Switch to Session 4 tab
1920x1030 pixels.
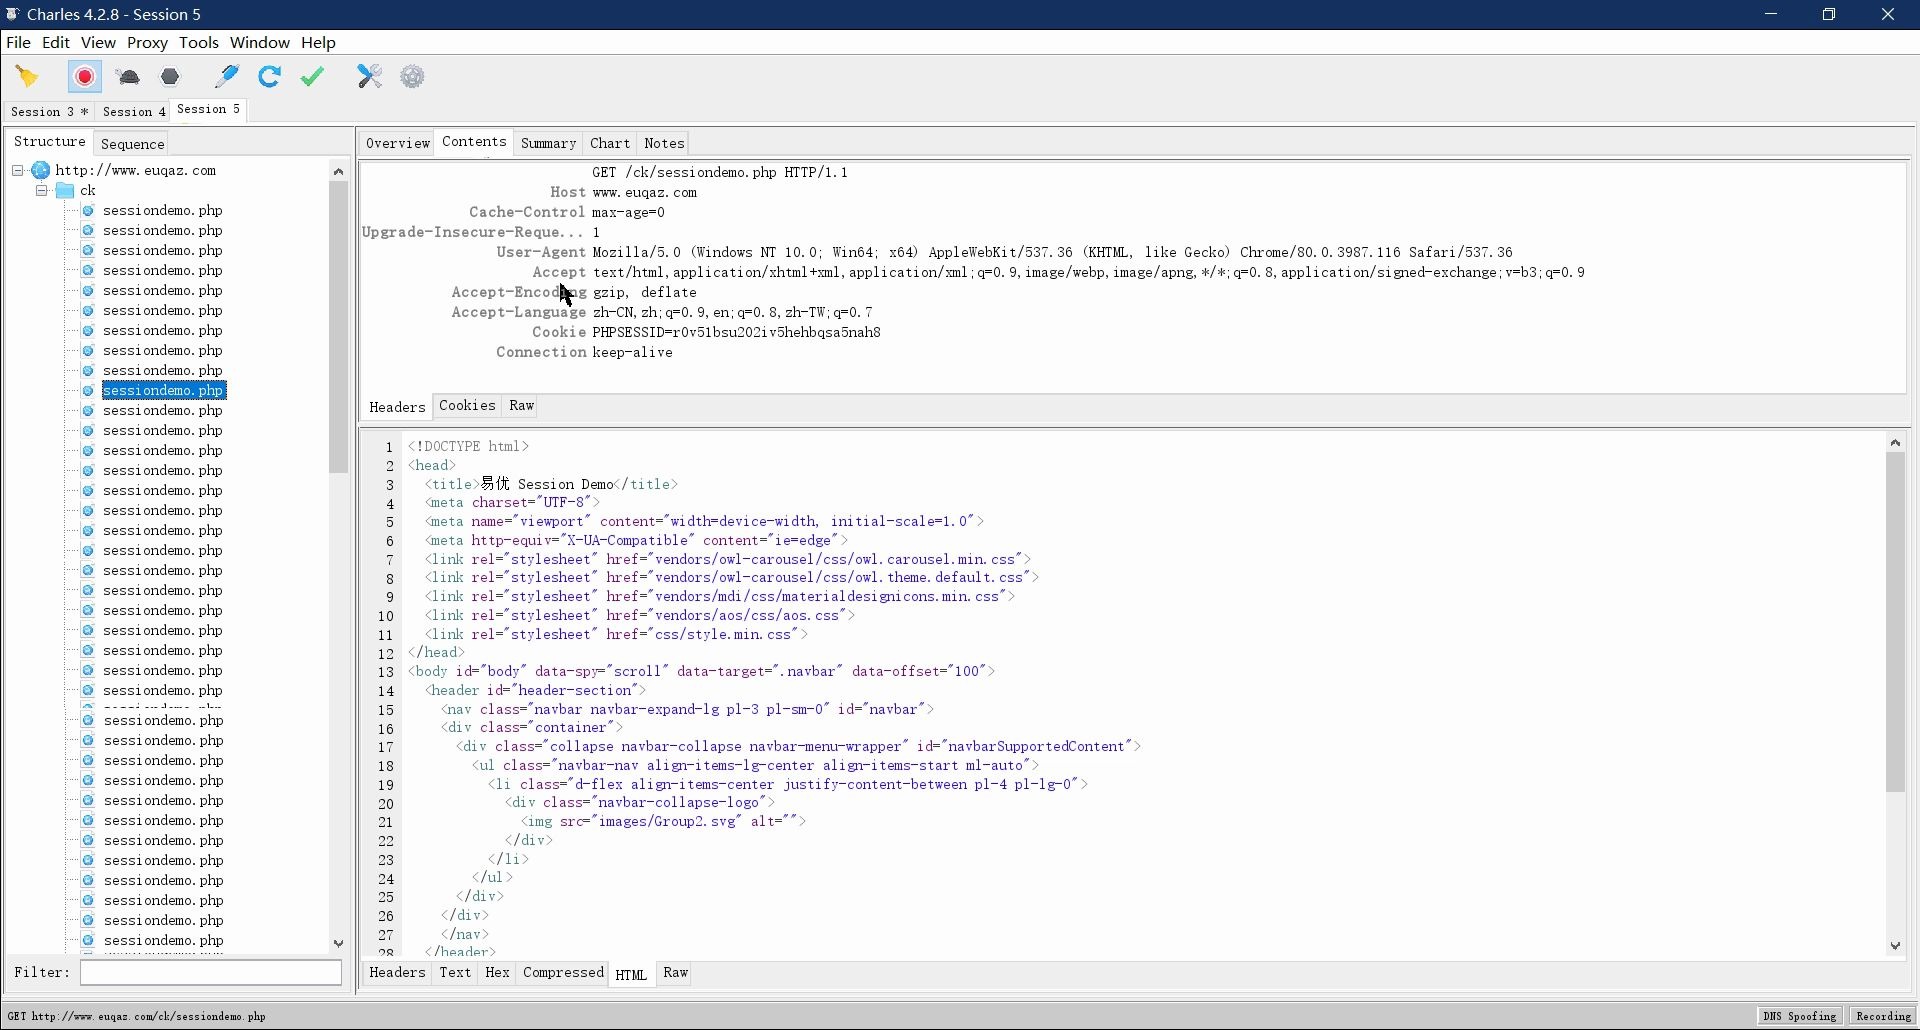pos(134,111)
